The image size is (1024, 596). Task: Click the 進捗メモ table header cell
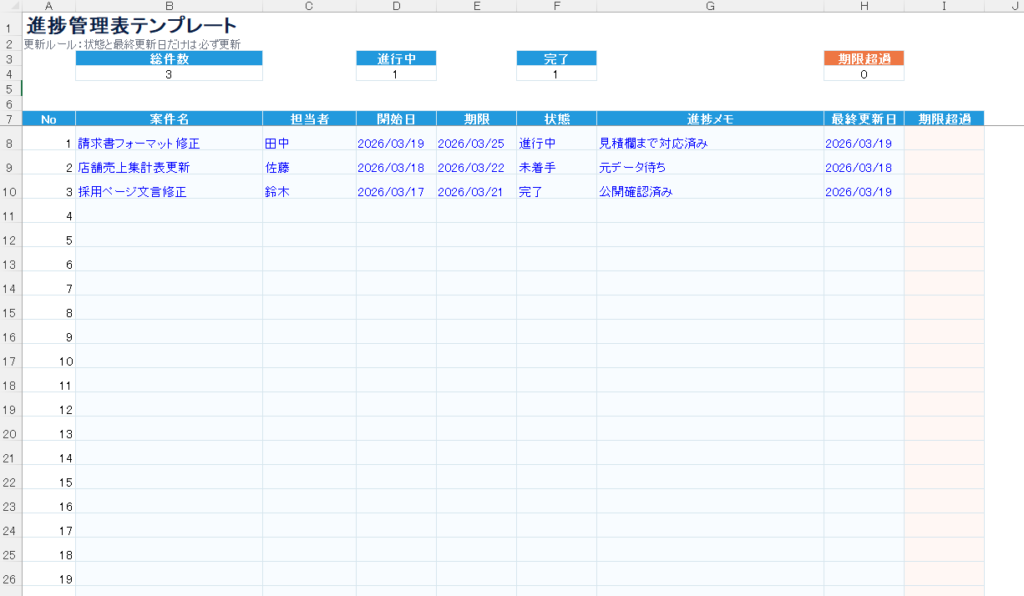pos(710,119)
